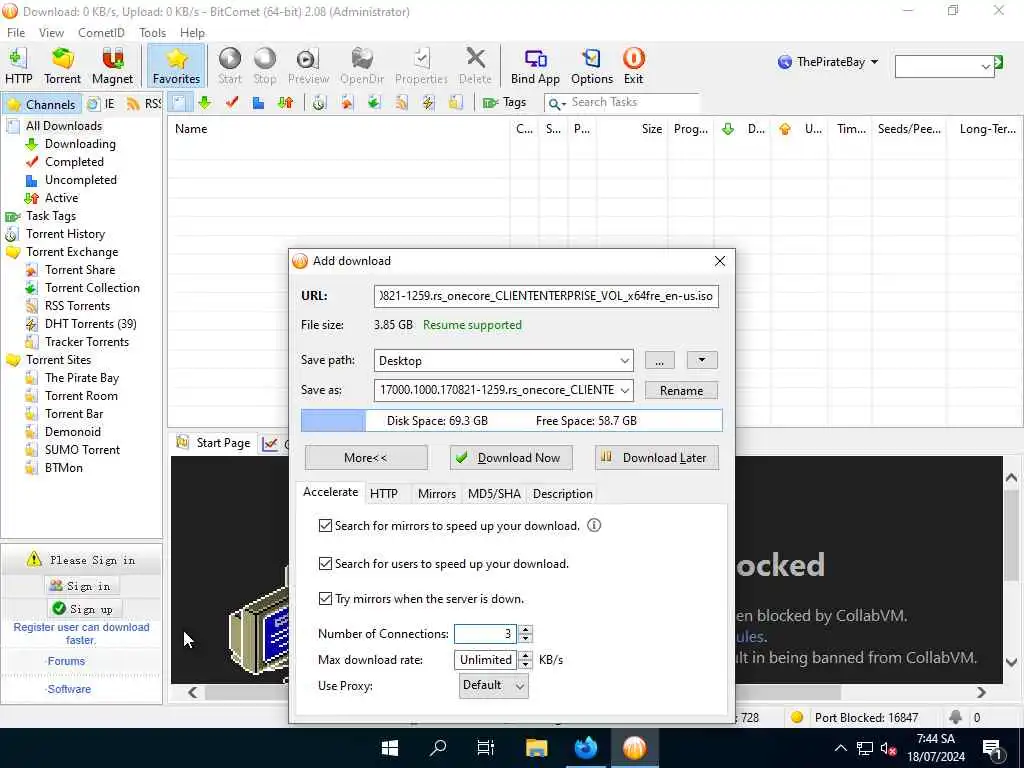Click the Bind App toolbar icon
This screenshot has height=768, width=1024.
click(535, 65)
